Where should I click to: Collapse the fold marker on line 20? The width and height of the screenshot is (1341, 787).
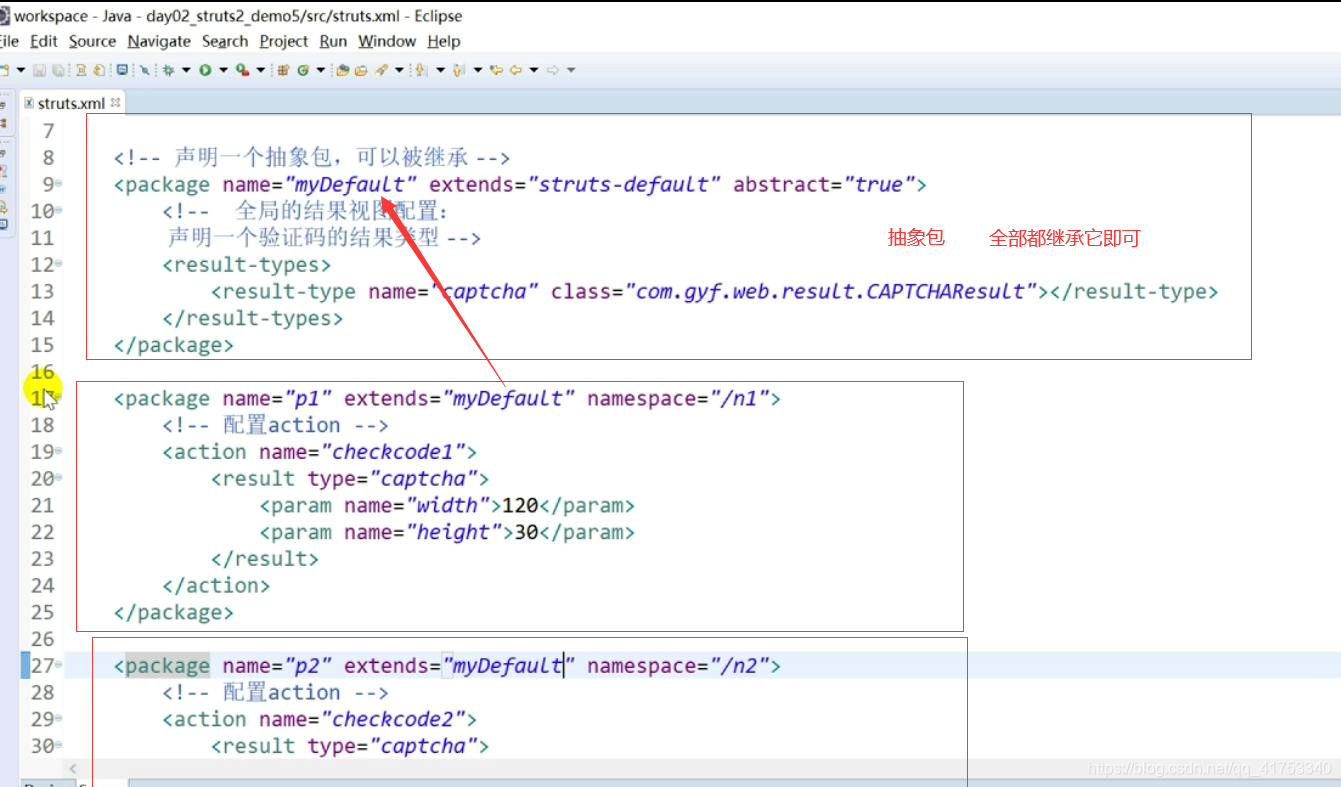pos(58,478)
